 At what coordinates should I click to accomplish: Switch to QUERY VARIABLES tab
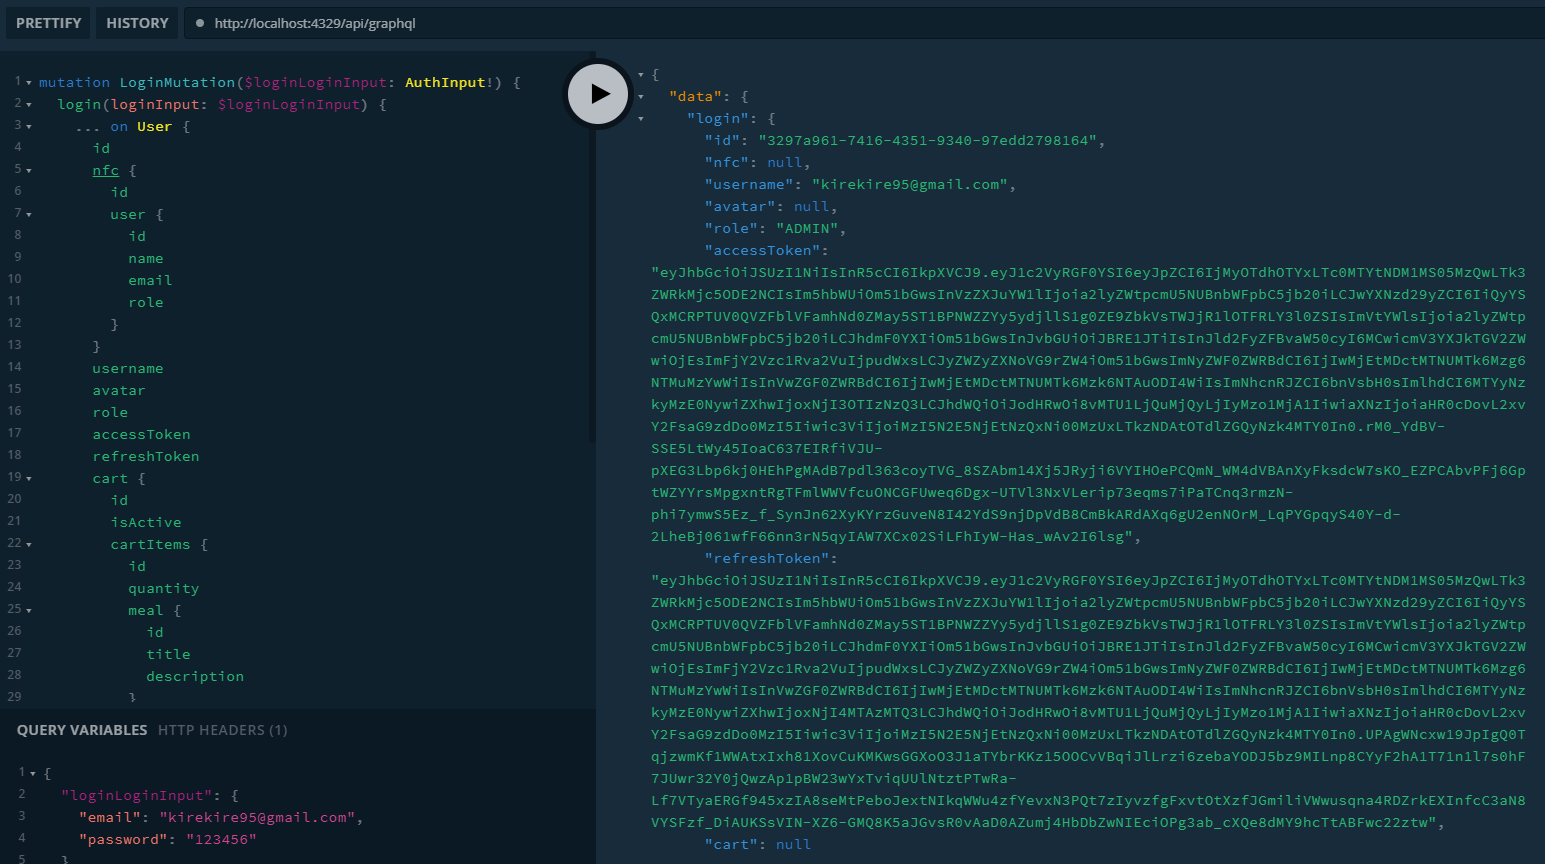82,730
